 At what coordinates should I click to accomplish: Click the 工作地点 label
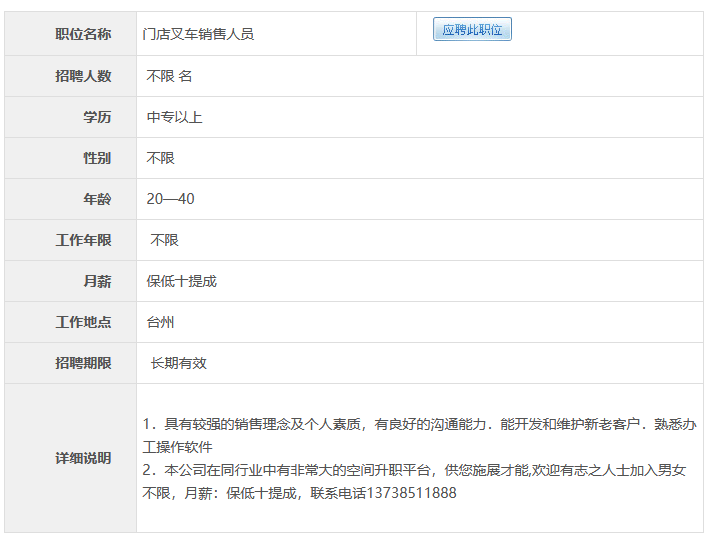point(83,322)
